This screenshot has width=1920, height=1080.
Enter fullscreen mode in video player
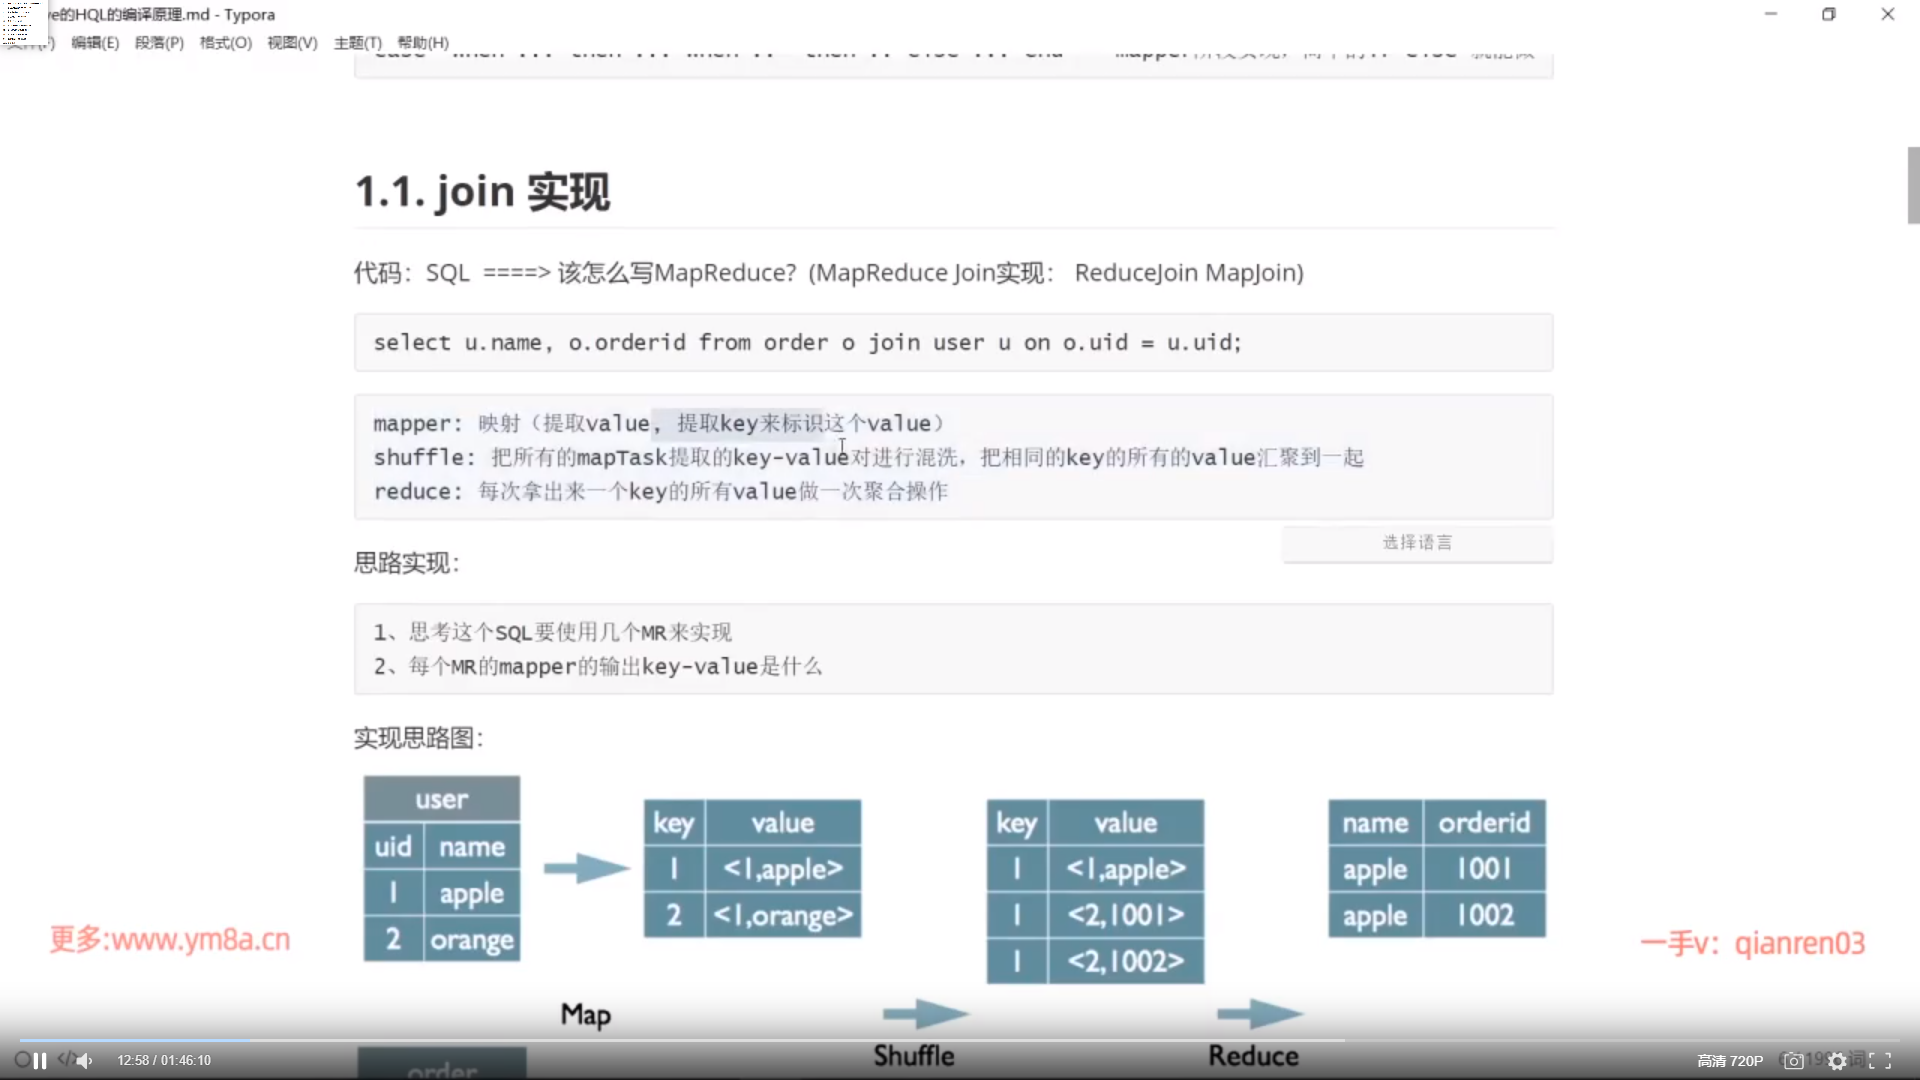pyautogui.click(x=1880, y=1061)
